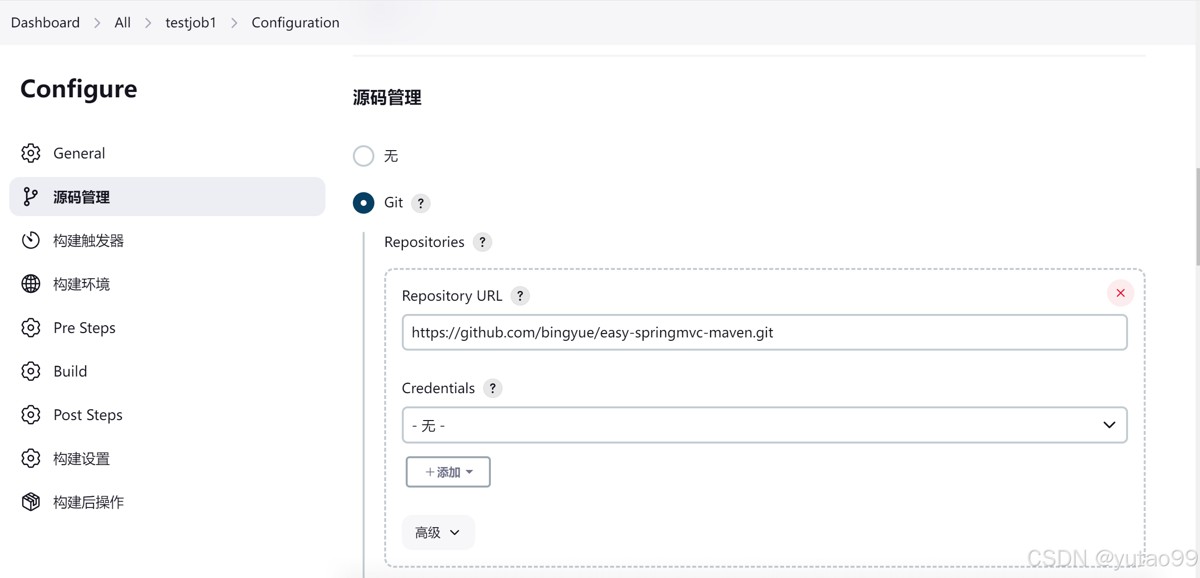Click into the Repository URL text field

pos(764,333)
